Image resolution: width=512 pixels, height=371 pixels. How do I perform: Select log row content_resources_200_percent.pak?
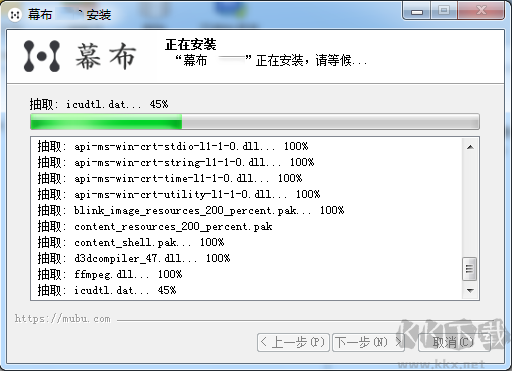click(155, 226)
